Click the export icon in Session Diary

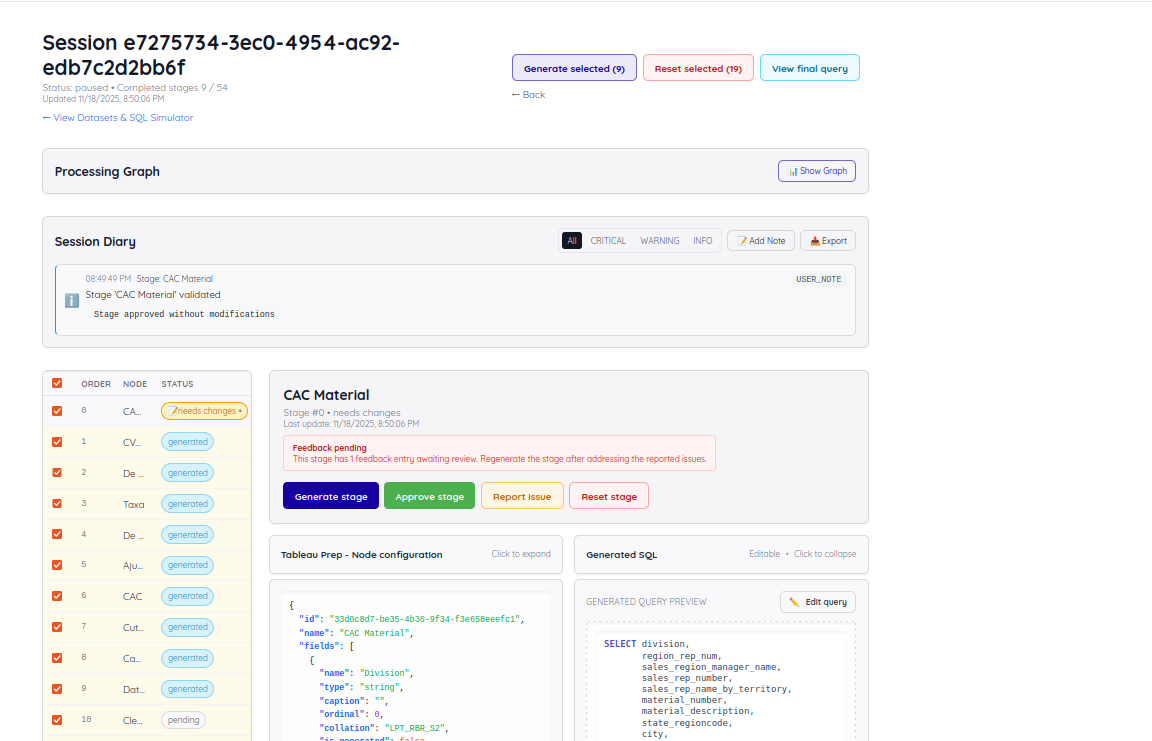(815, 241)
